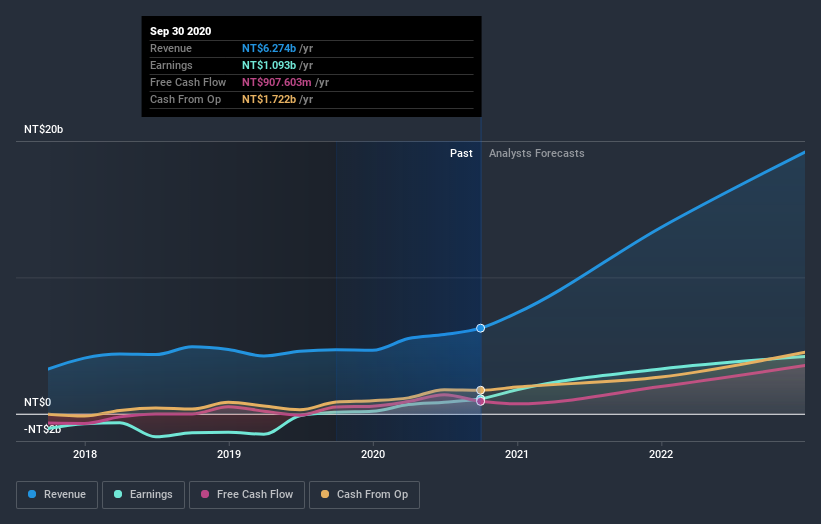Toggle the Earnings legend button
This screenshot has height=524, width=821.
click(x=143, y=495)
